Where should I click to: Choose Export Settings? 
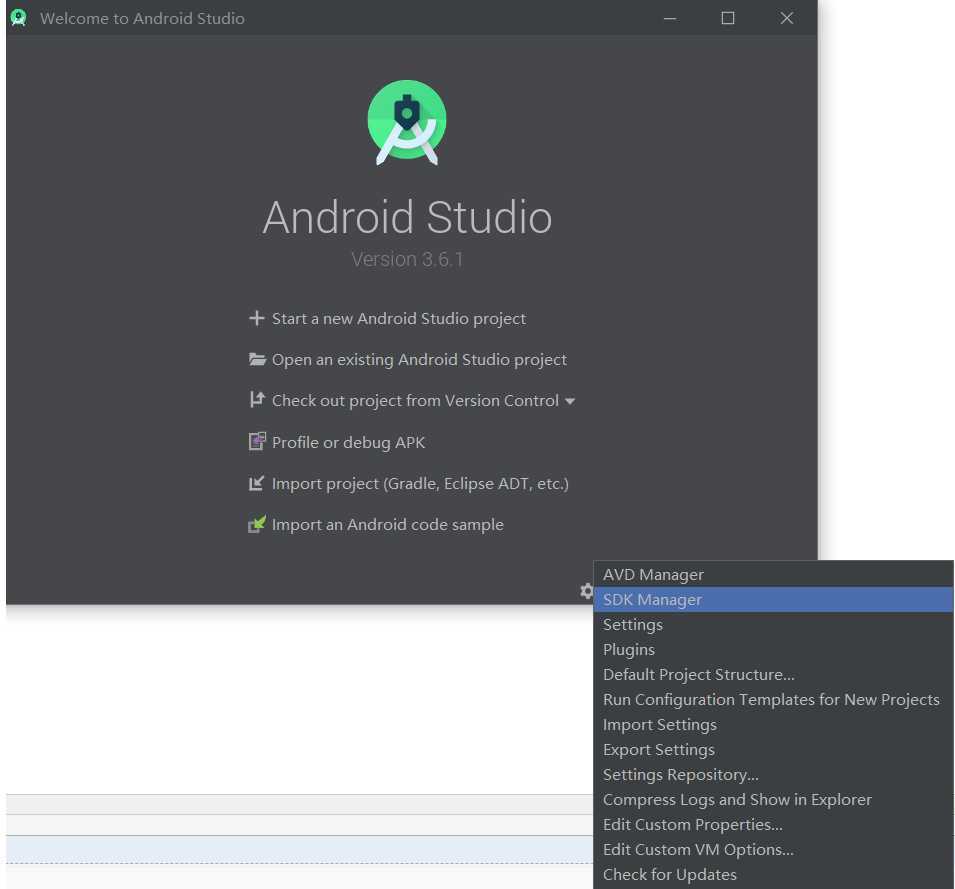tap(774, 750)
